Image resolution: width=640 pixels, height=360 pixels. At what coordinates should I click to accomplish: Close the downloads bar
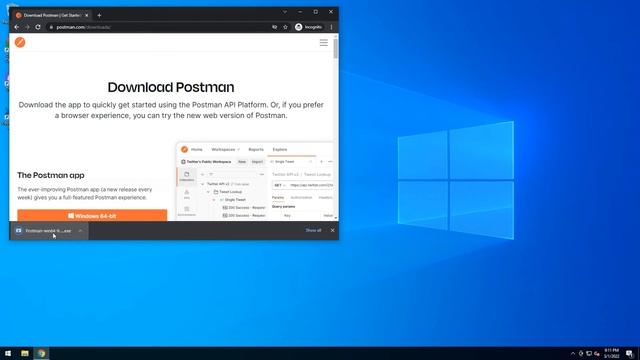(x=333, y=231)
